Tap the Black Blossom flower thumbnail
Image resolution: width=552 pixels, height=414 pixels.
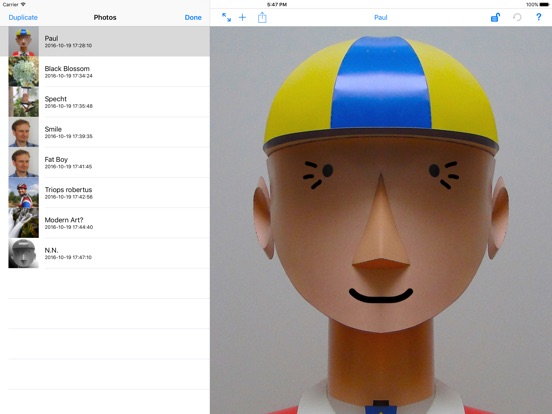tap(24, 71)
